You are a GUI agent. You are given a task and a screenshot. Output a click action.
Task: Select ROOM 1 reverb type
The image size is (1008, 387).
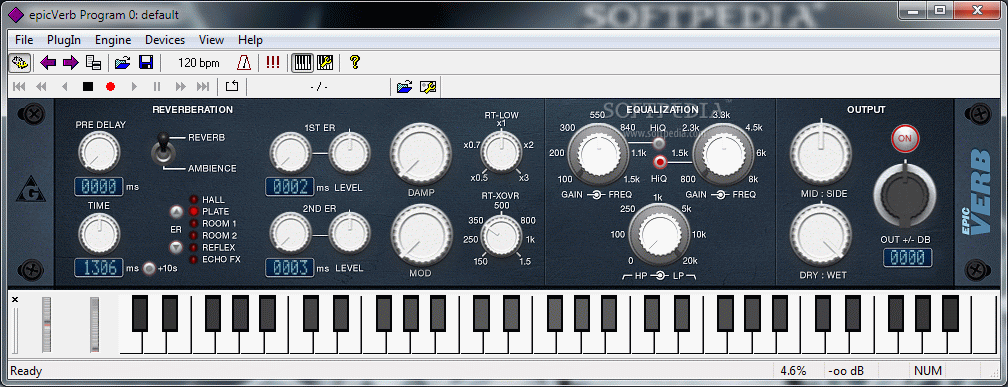tap(194, 224)
